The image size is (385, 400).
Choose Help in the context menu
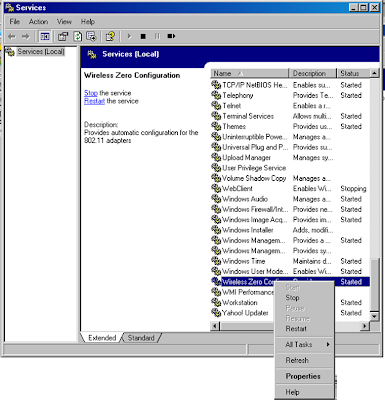[292, 392]
